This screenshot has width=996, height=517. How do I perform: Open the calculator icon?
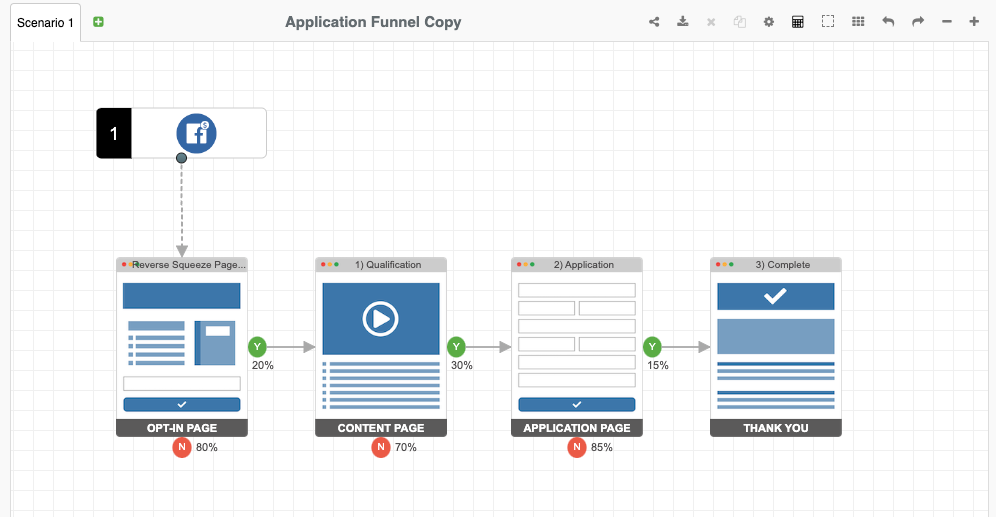tap(798, 22)
